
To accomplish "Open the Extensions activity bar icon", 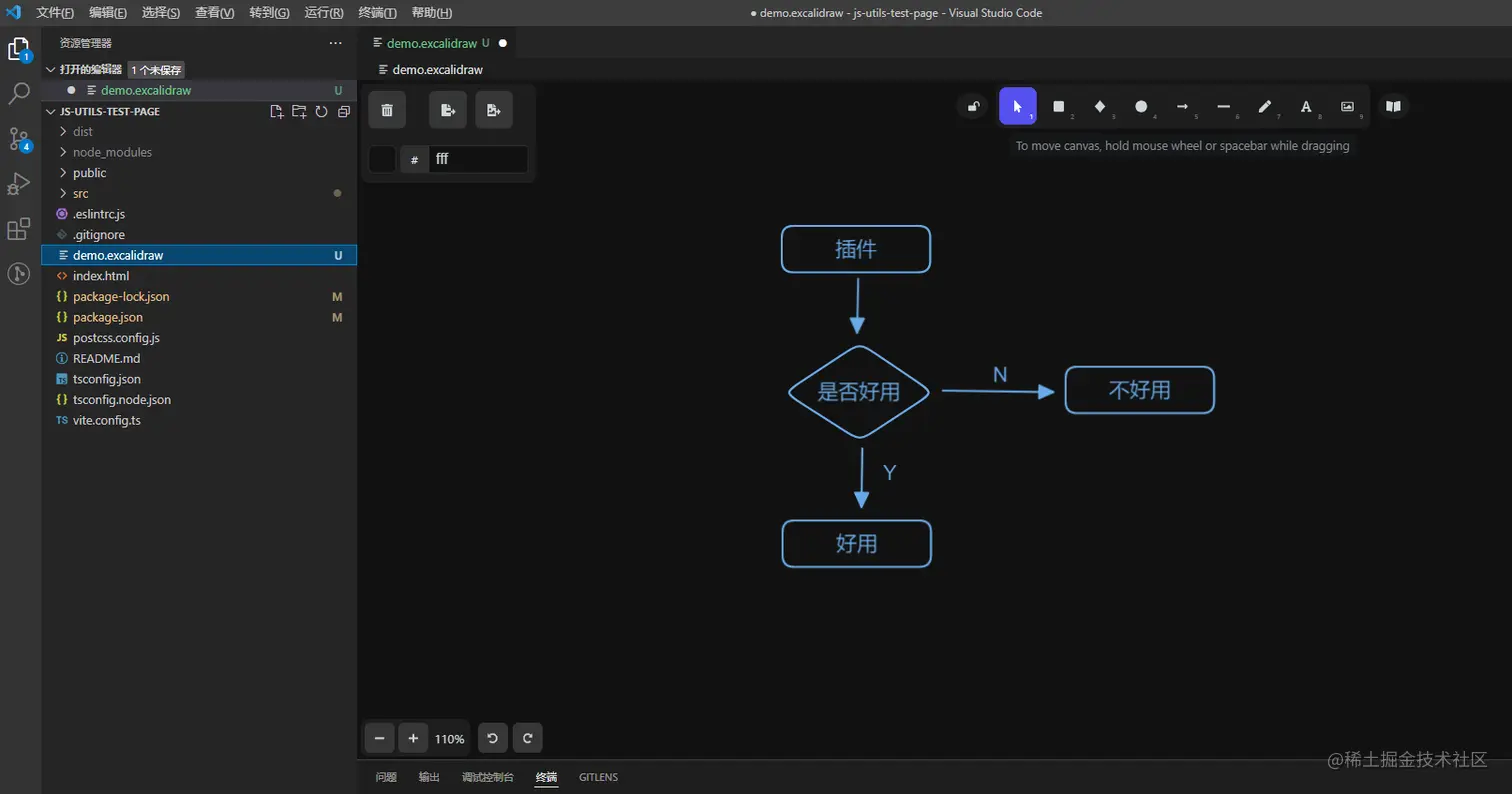I will click(19, 229).
